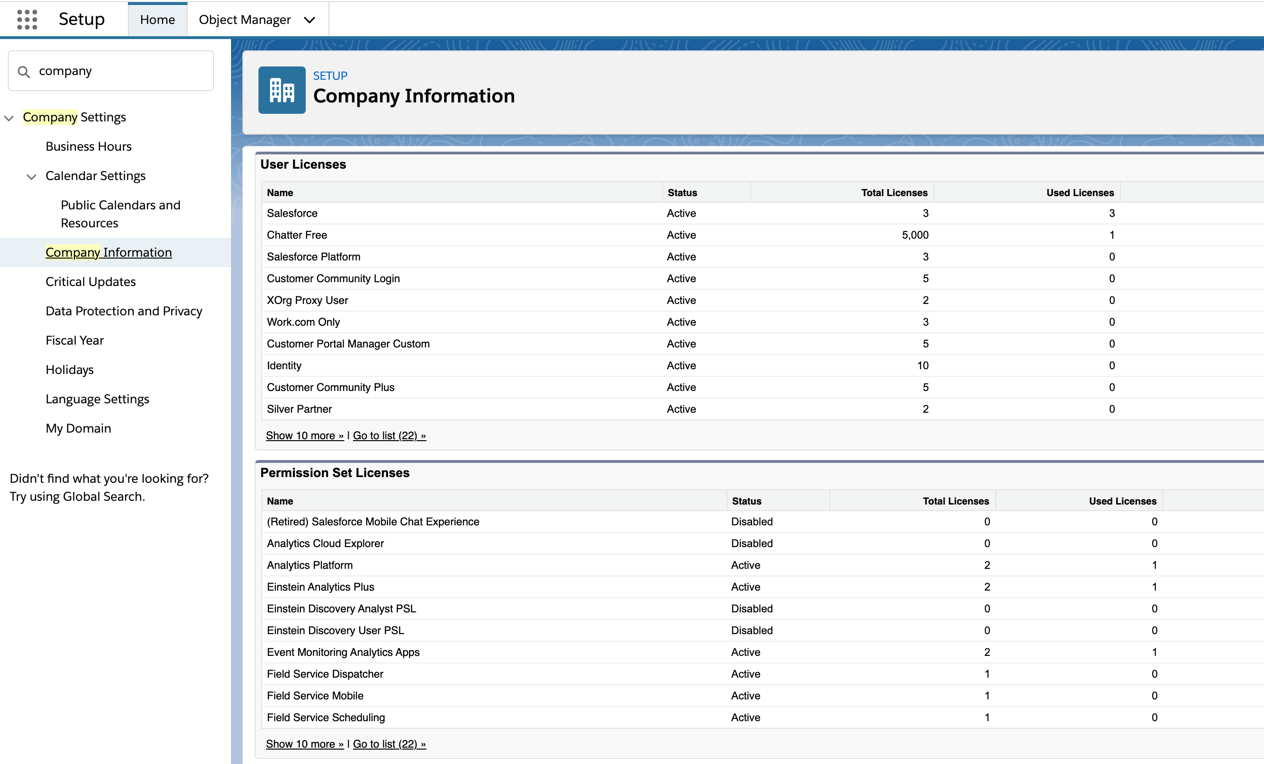This screenshot has height=764, width=1264.
Task: Click XOrg Proxy User license name
Action: tap(307, 300)
